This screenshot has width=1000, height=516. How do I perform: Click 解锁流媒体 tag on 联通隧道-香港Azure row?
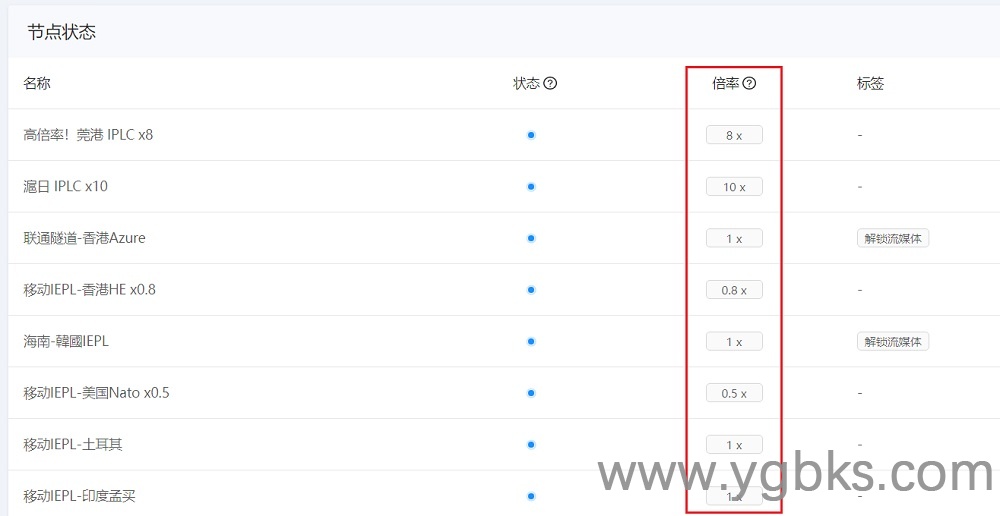[893, 238]
